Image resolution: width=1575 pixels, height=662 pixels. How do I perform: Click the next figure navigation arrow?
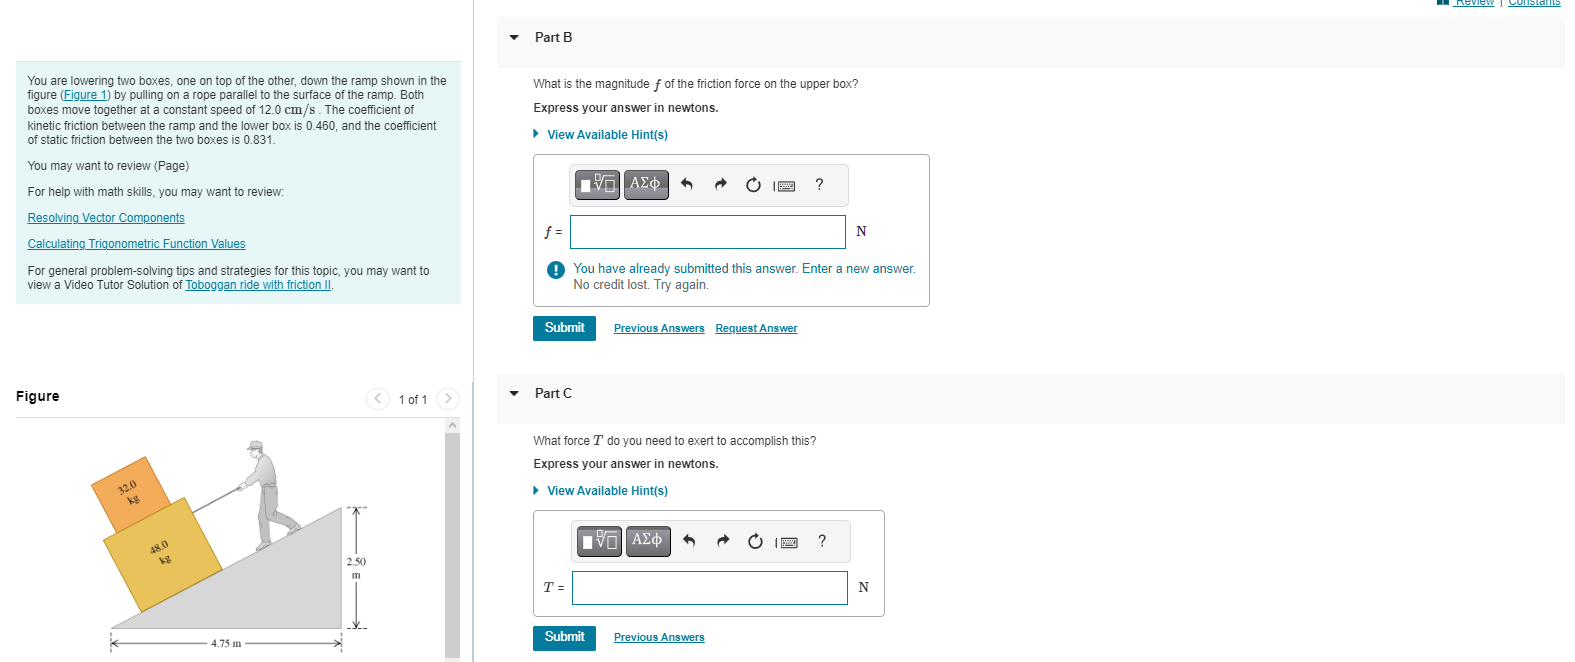(447, 398)
